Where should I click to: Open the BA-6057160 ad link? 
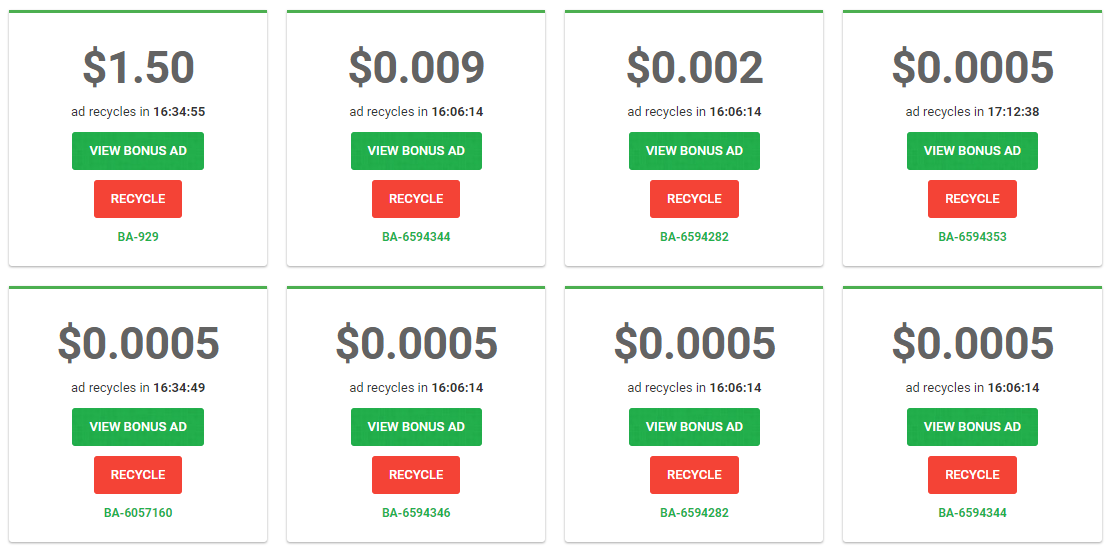(138, 513)
